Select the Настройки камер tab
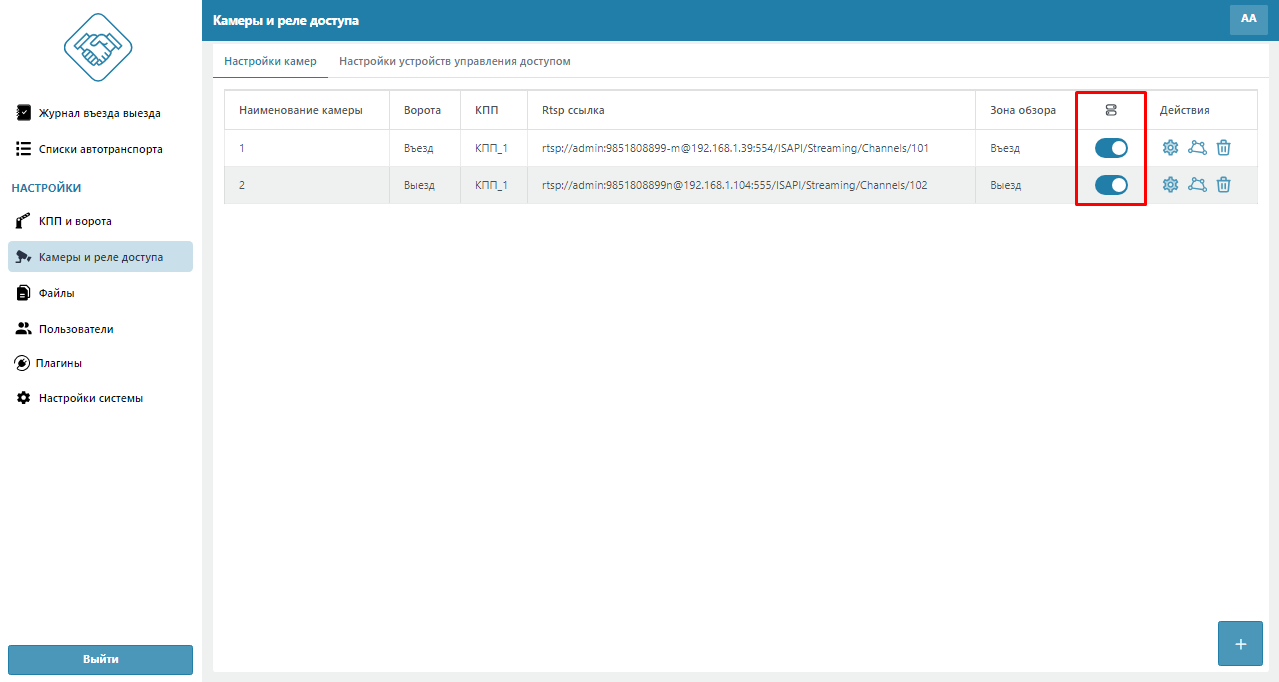The width and height of the screenshot is (1279, 682). coord(270,61)
